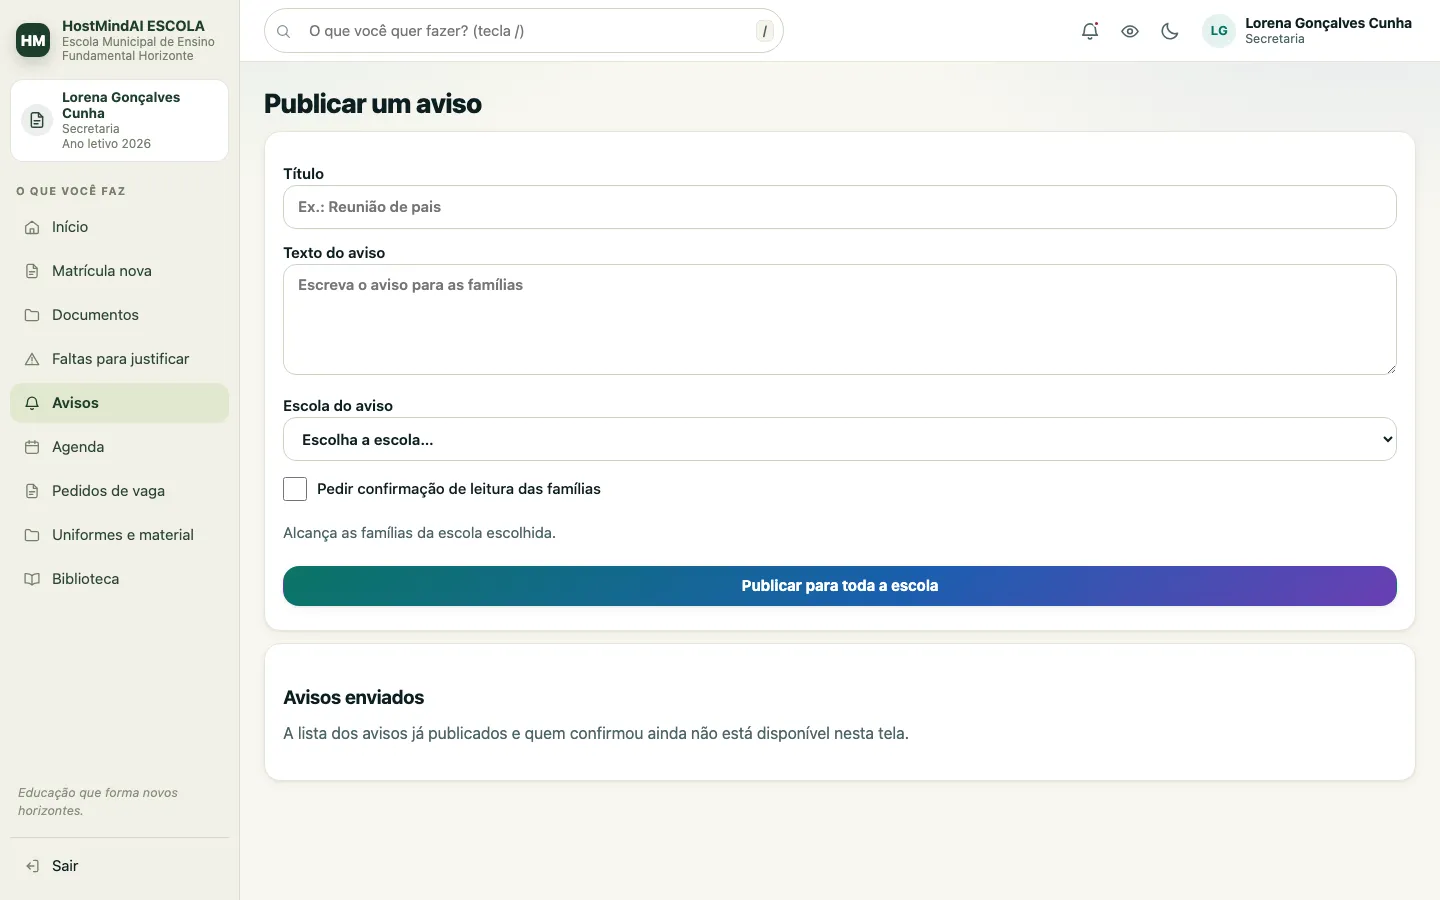Click Lorena Gonçalves Cunha name in top bar
This screenshot has height=900, width=1440.
click(x=1328, y=23)
